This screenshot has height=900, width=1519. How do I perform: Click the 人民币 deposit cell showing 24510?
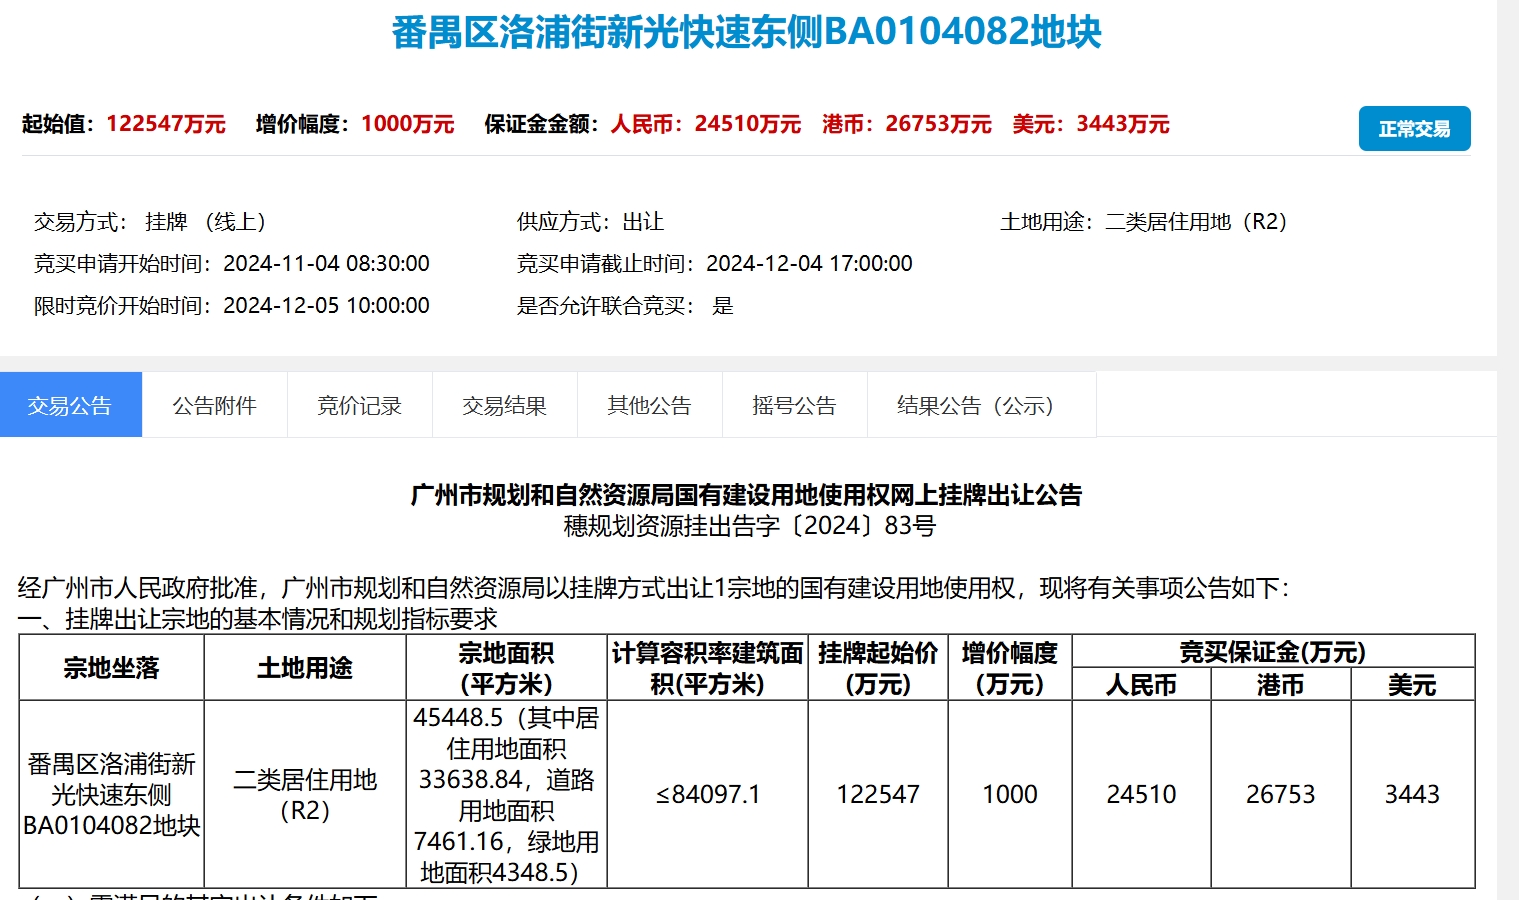point(1141,794)
